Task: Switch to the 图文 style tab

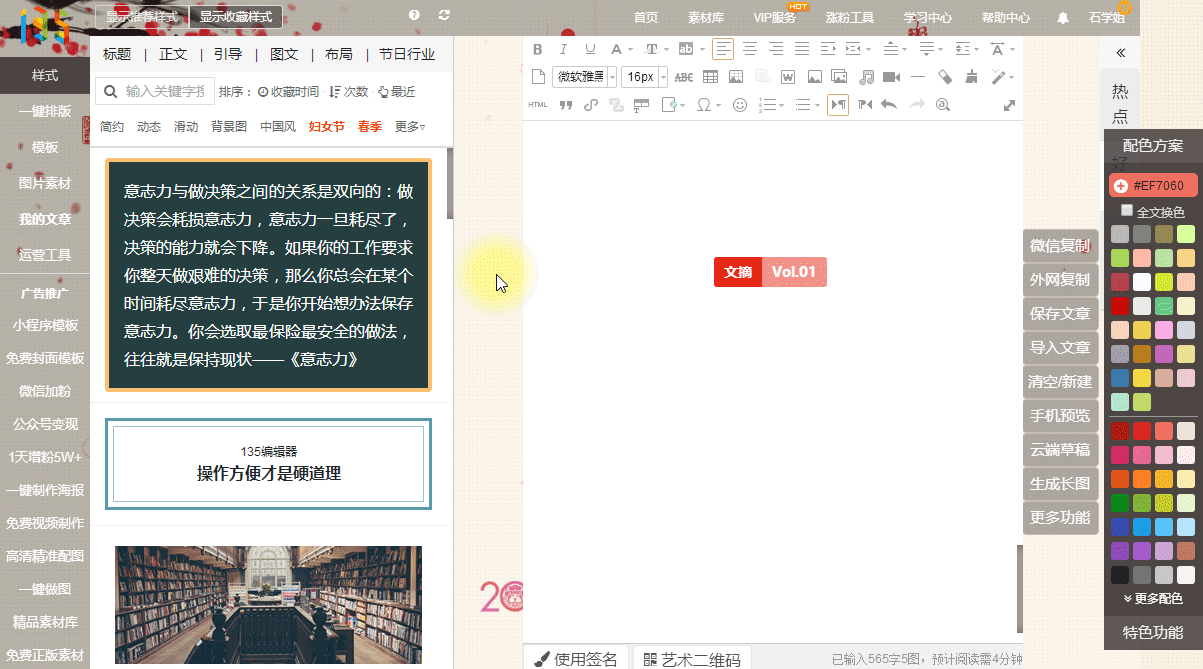Action: (284, 54)
